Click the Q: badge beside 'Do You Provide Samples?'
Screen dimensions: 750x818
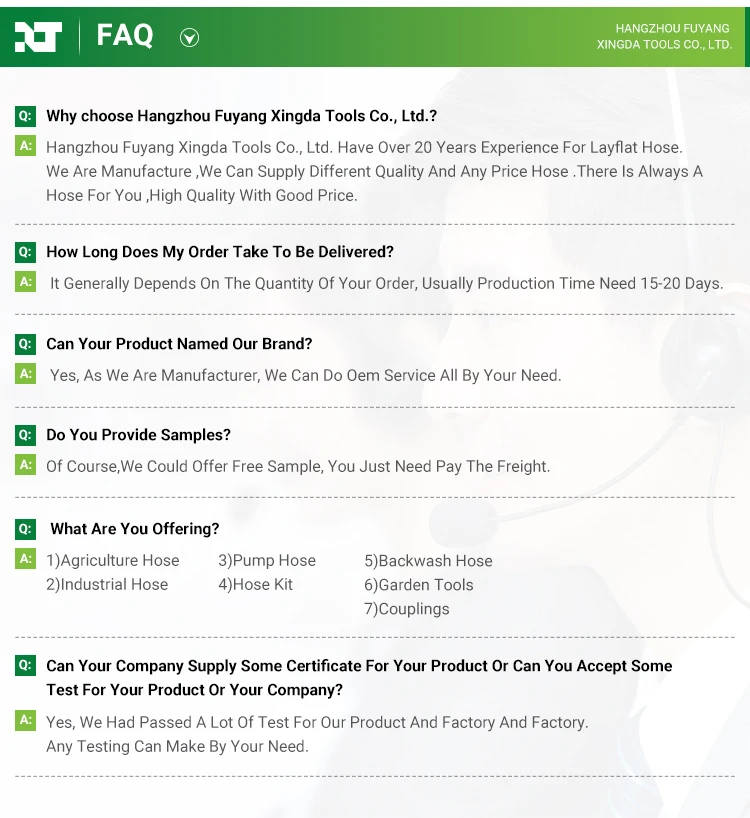[x=25, y=435]
